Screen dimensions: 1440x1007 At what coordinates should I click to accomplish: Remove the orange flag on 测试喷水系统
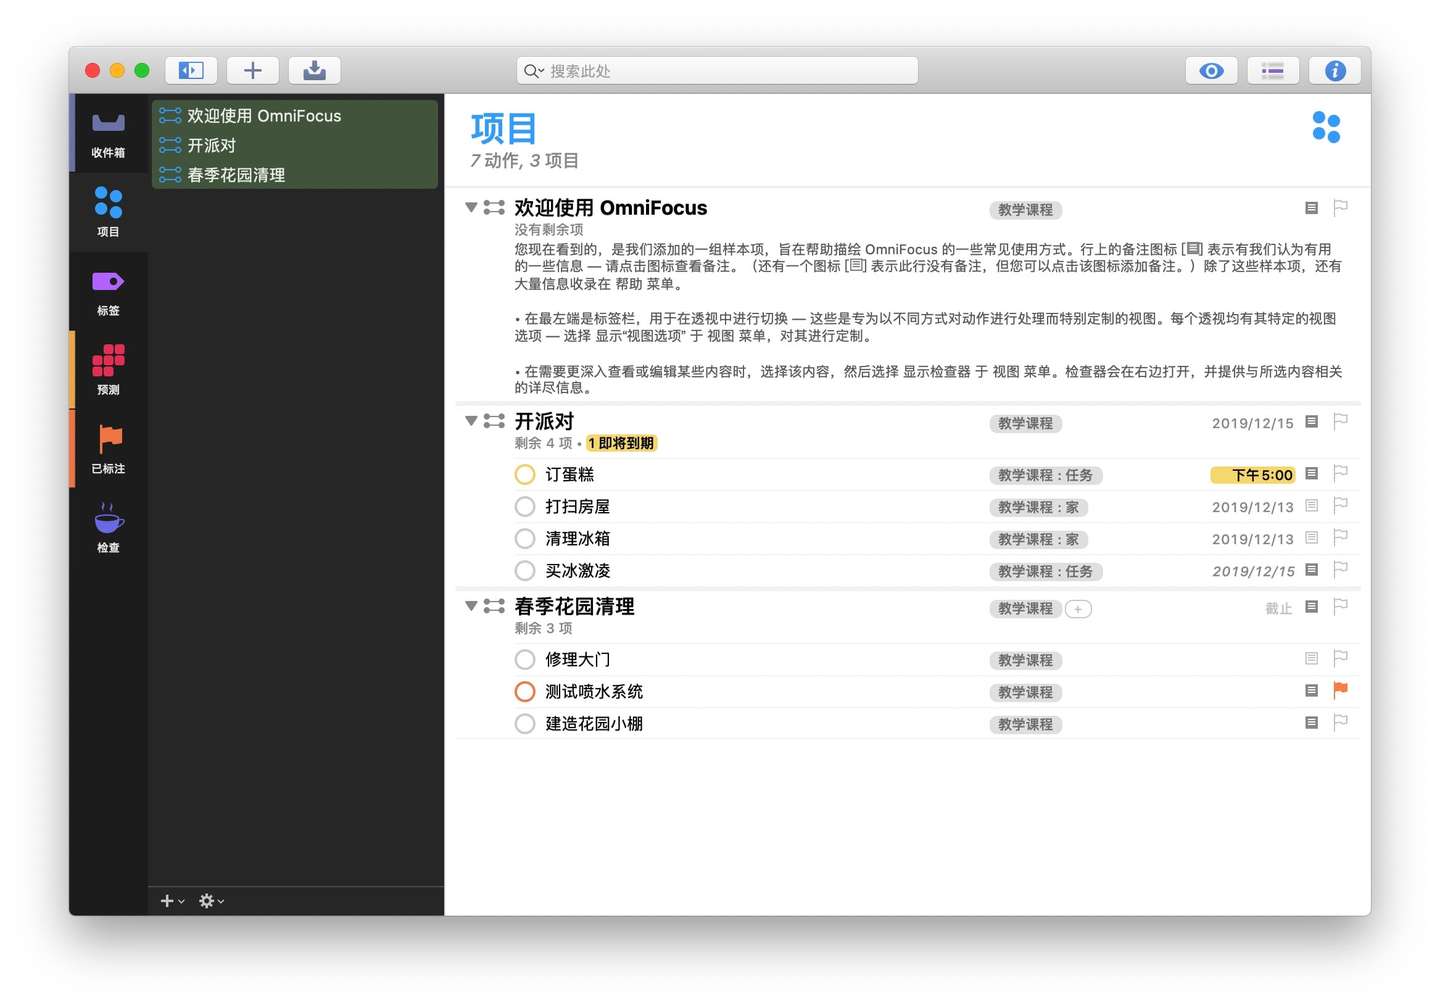tap(1341, 690)
